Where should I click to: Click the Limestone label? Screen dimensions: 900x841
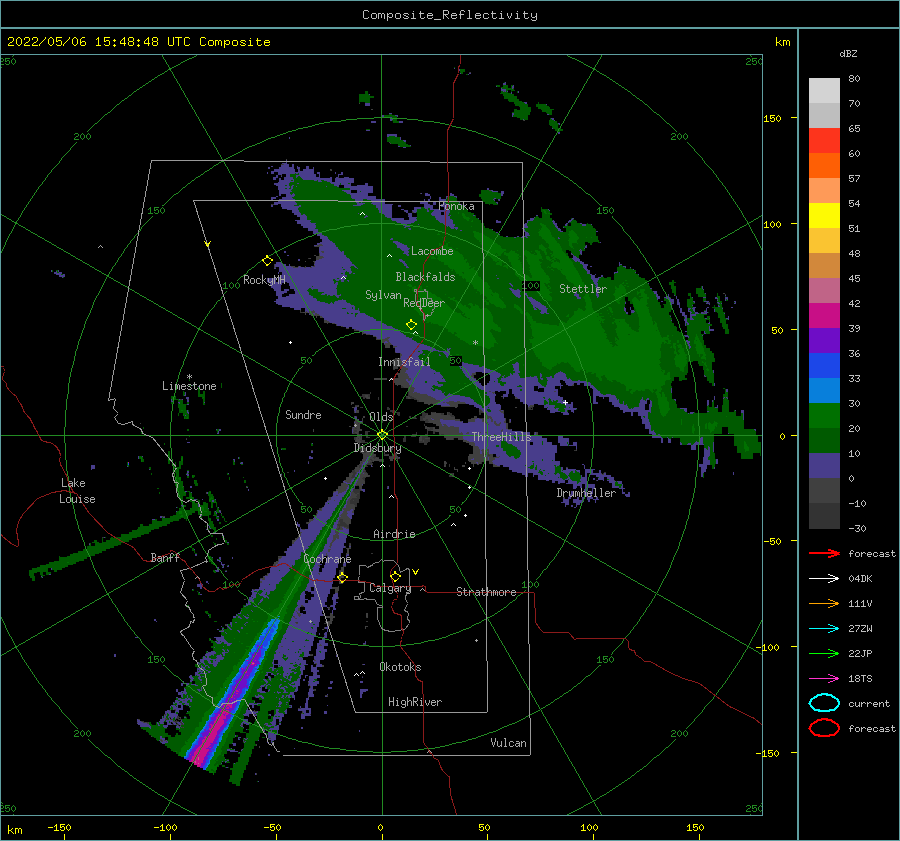point(189,386)
